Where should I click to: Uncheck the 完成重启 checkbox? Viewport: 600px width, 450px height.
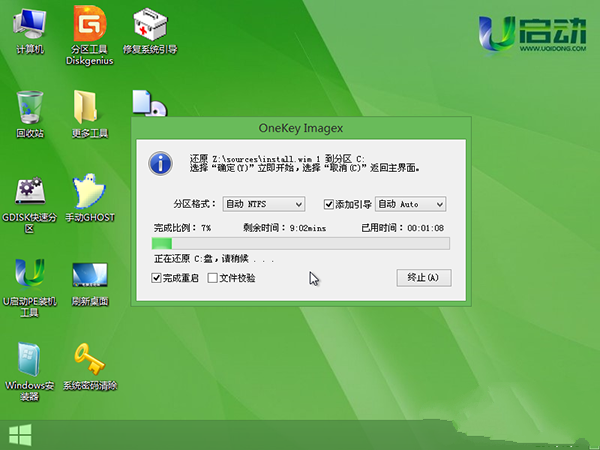[x=156, y=278]
